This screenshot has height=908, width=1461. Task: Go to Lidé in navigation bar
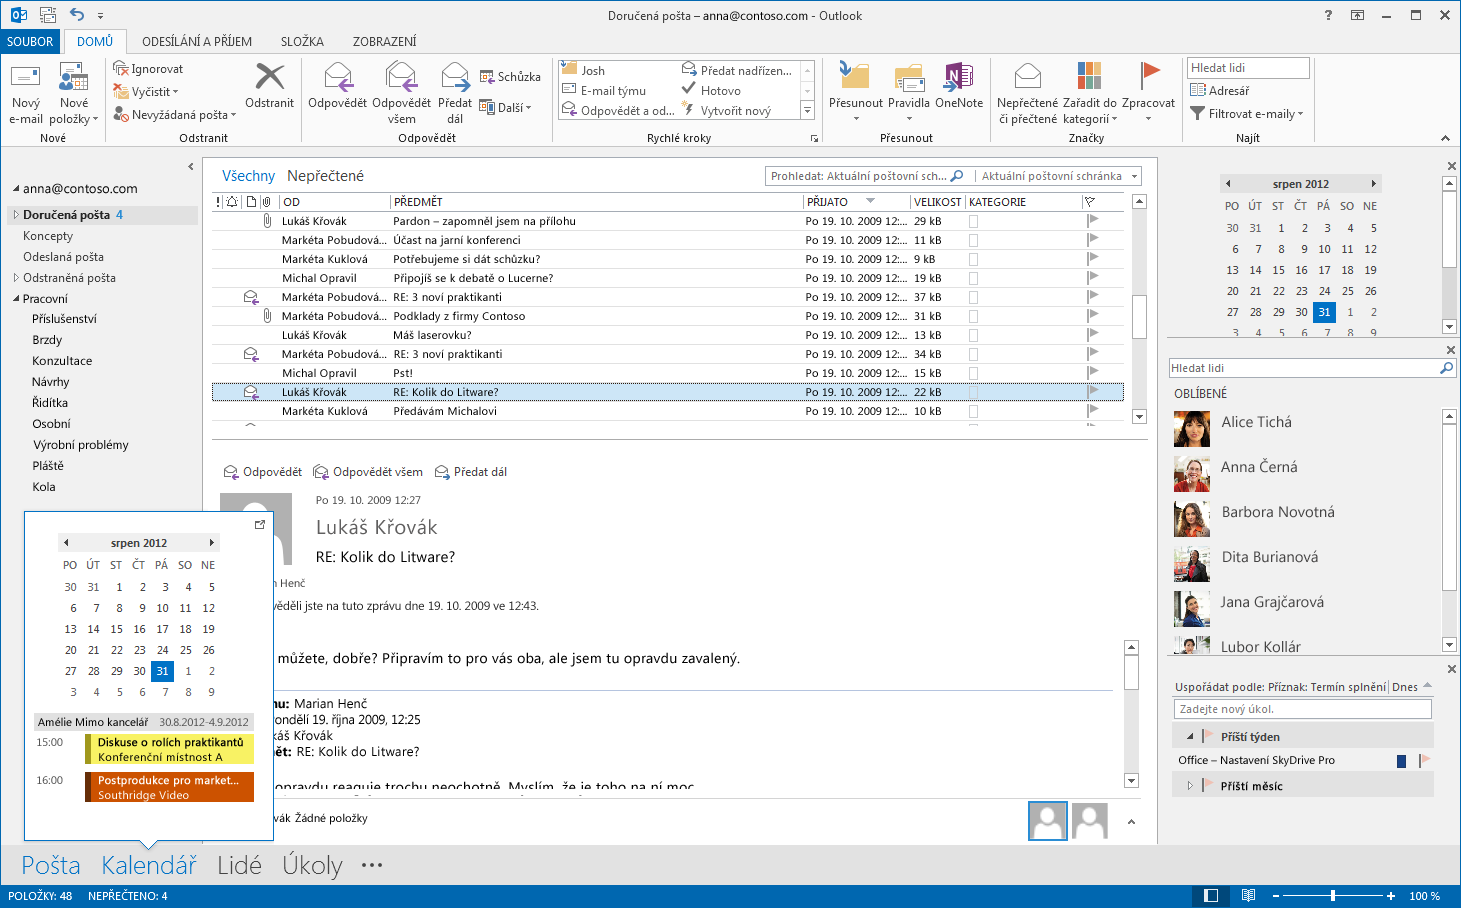(239, 865)
